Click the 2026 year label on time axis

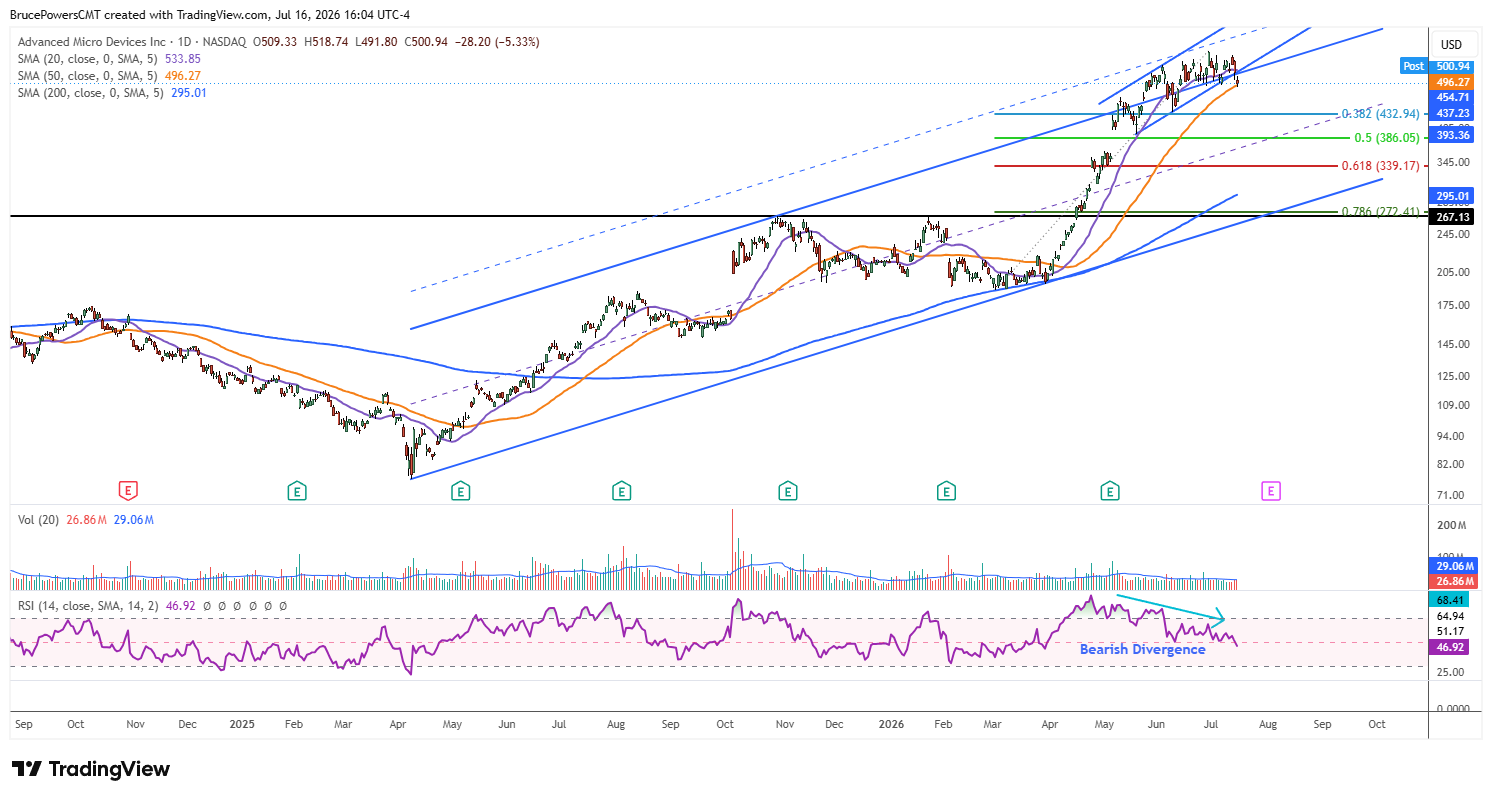click(889, 722)
